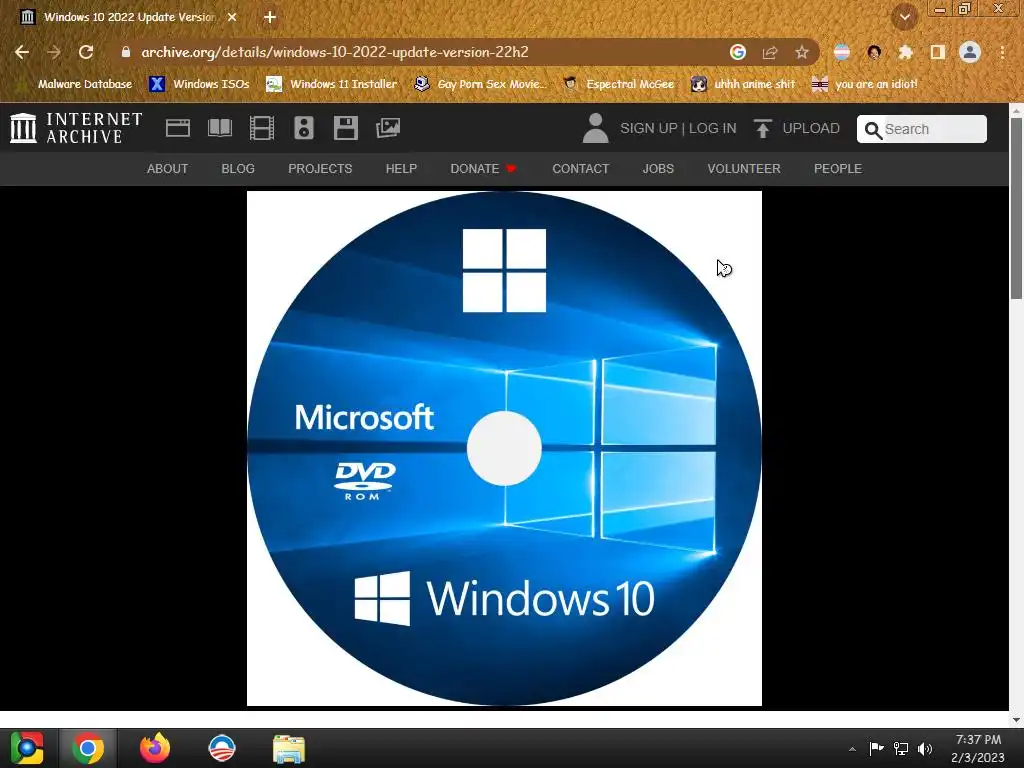Open the Video film icon

point(262,128)
